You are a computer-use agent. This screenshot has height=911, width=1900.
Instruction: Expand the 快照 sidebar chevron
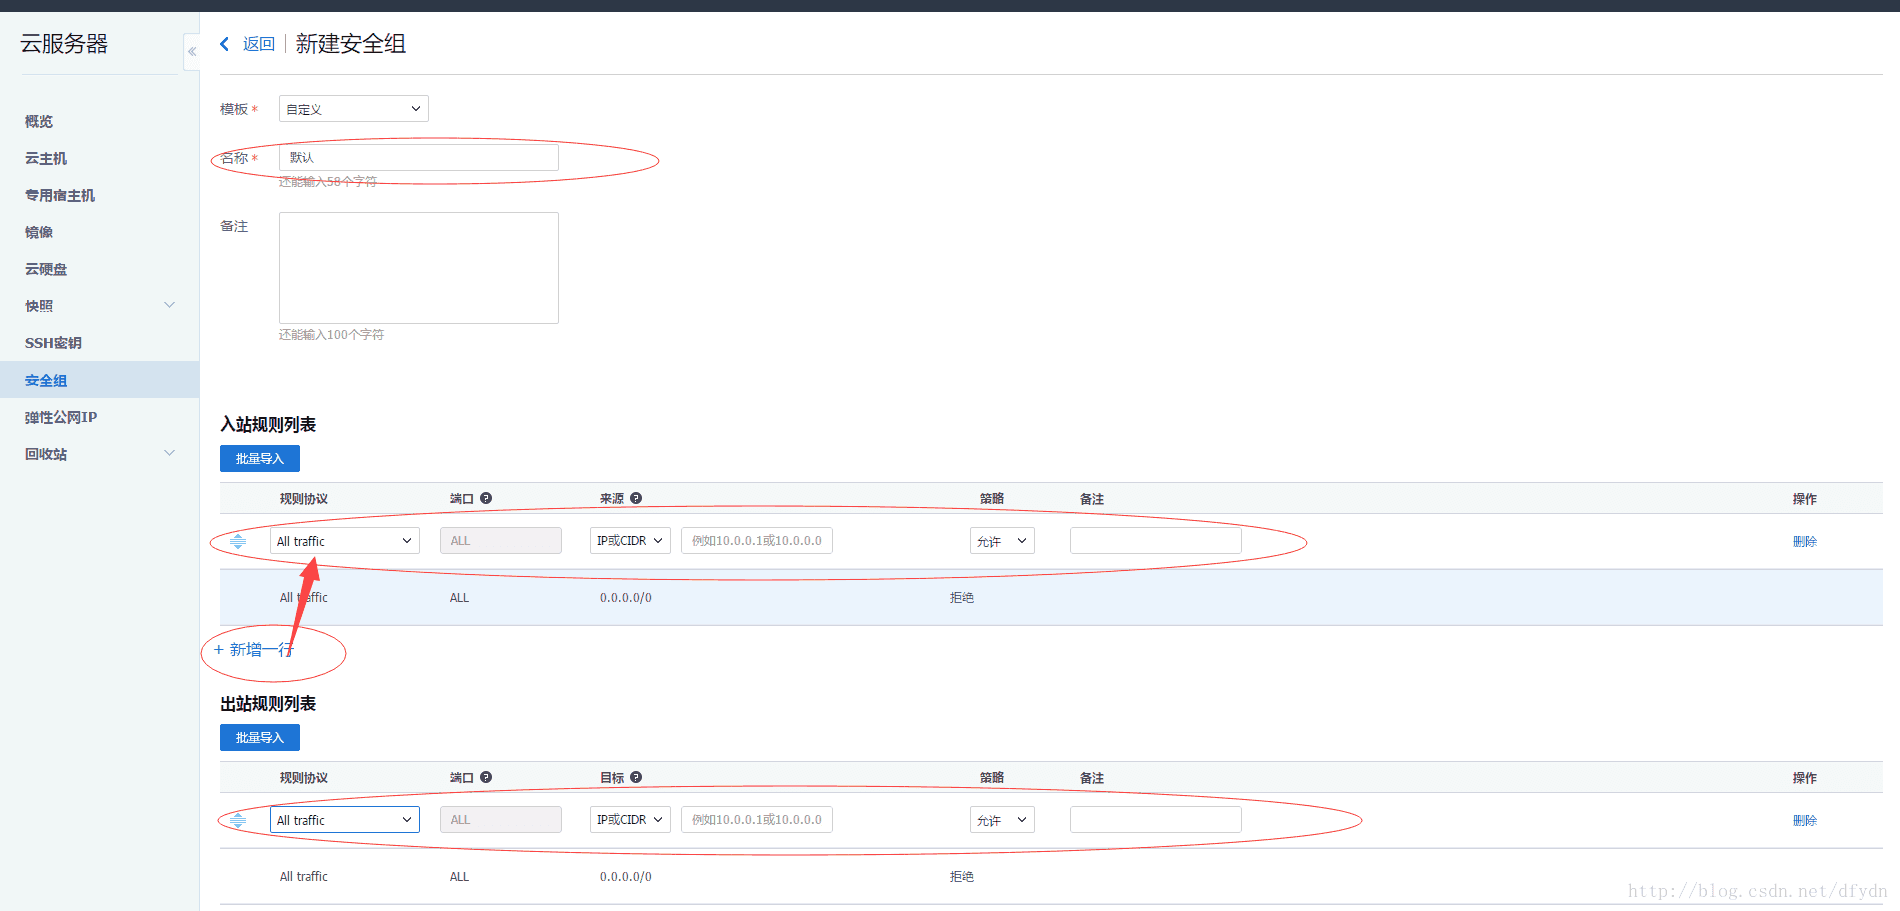[x=169, y=305]
